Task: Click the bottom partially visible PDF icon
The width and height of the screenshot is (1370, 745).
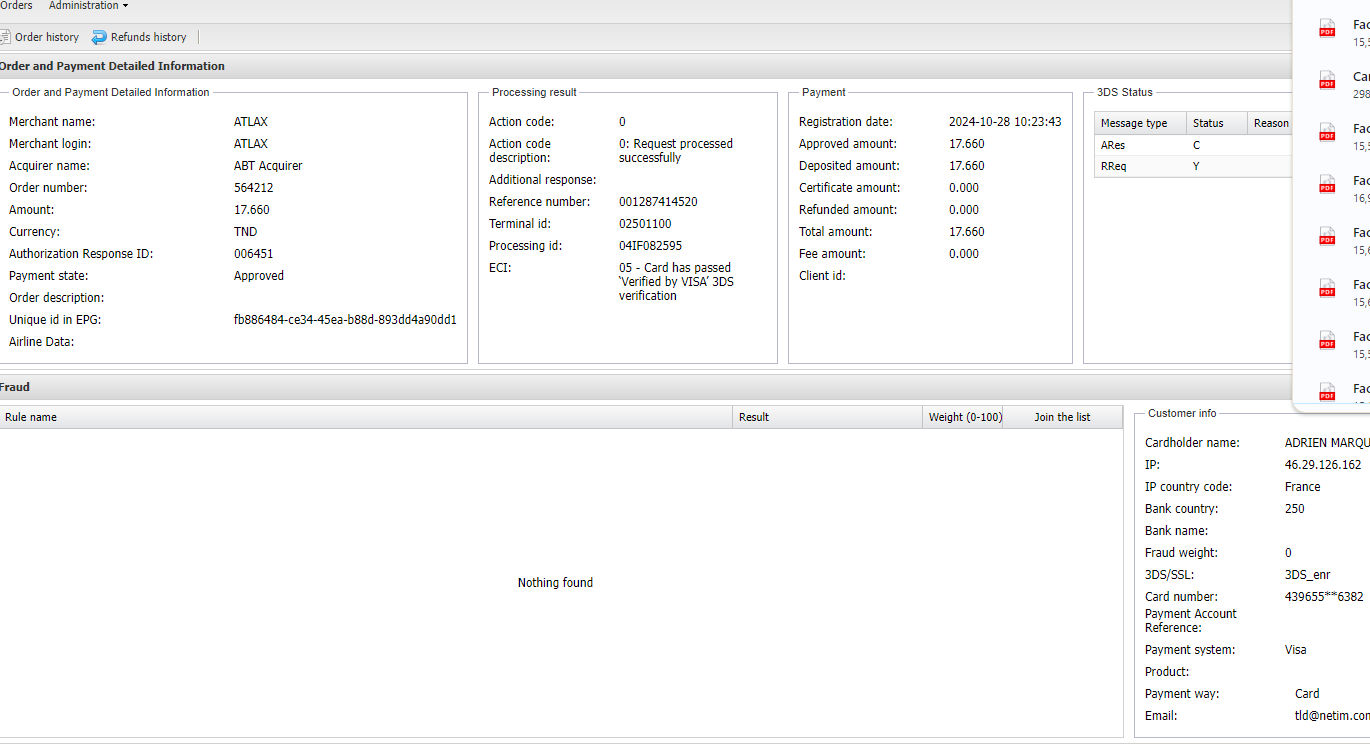Action: [1327, 392]
